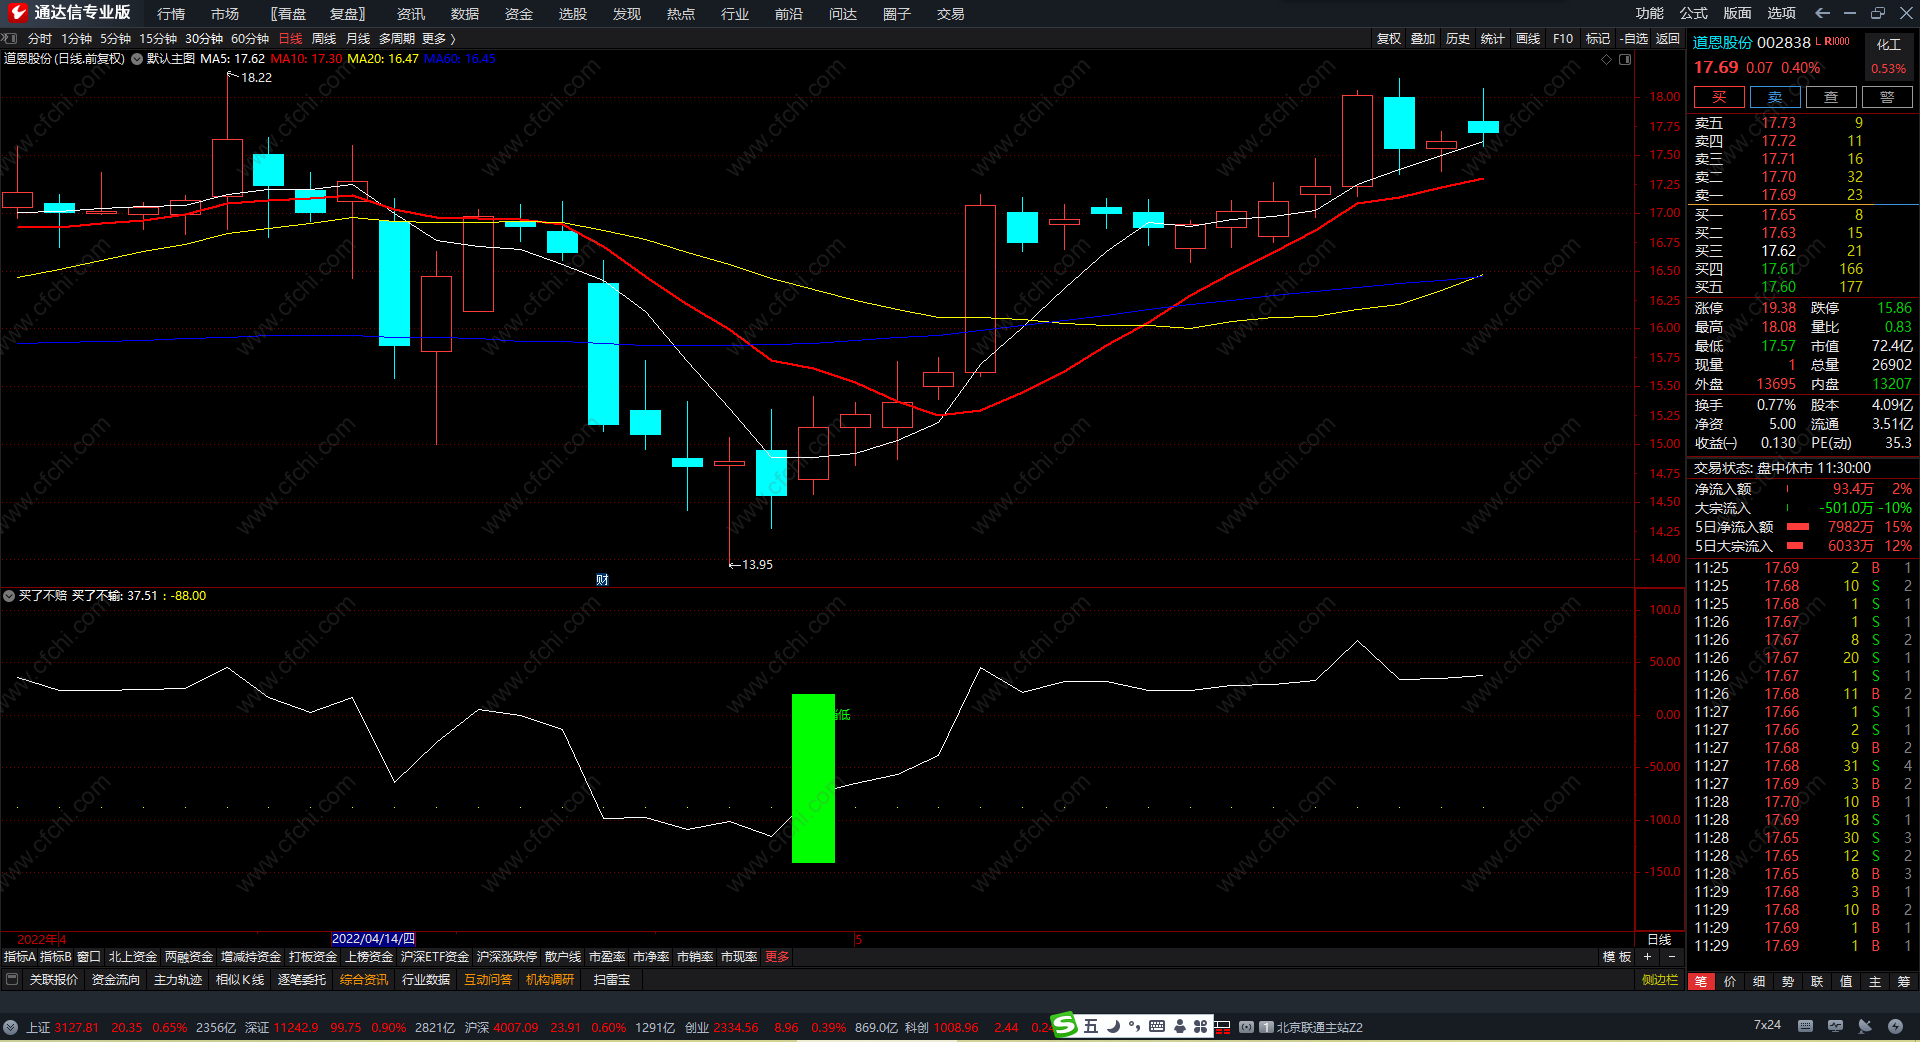Click the Sogou input method S logo
Screen dimensions: 1920x1042
(1065, 1026)
